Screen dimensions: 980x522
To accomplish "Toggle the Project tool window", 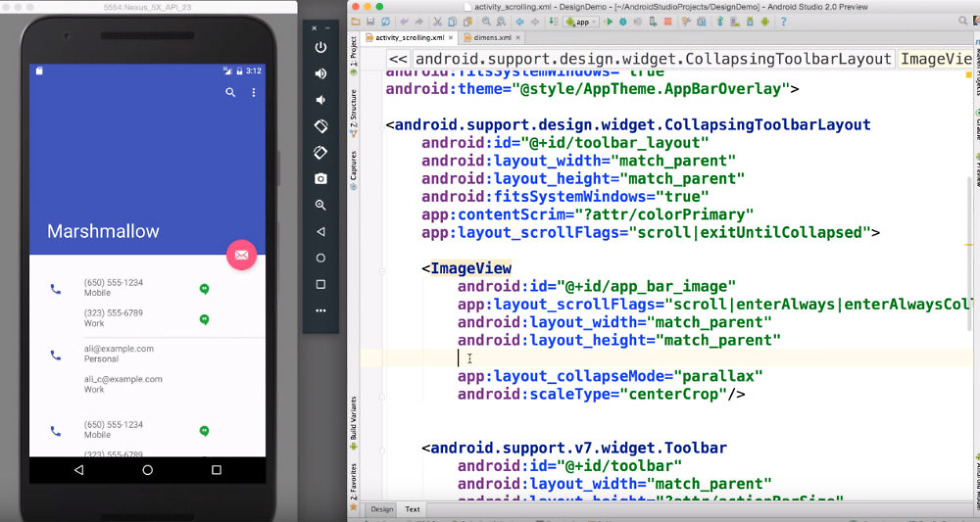I will 353,52.
